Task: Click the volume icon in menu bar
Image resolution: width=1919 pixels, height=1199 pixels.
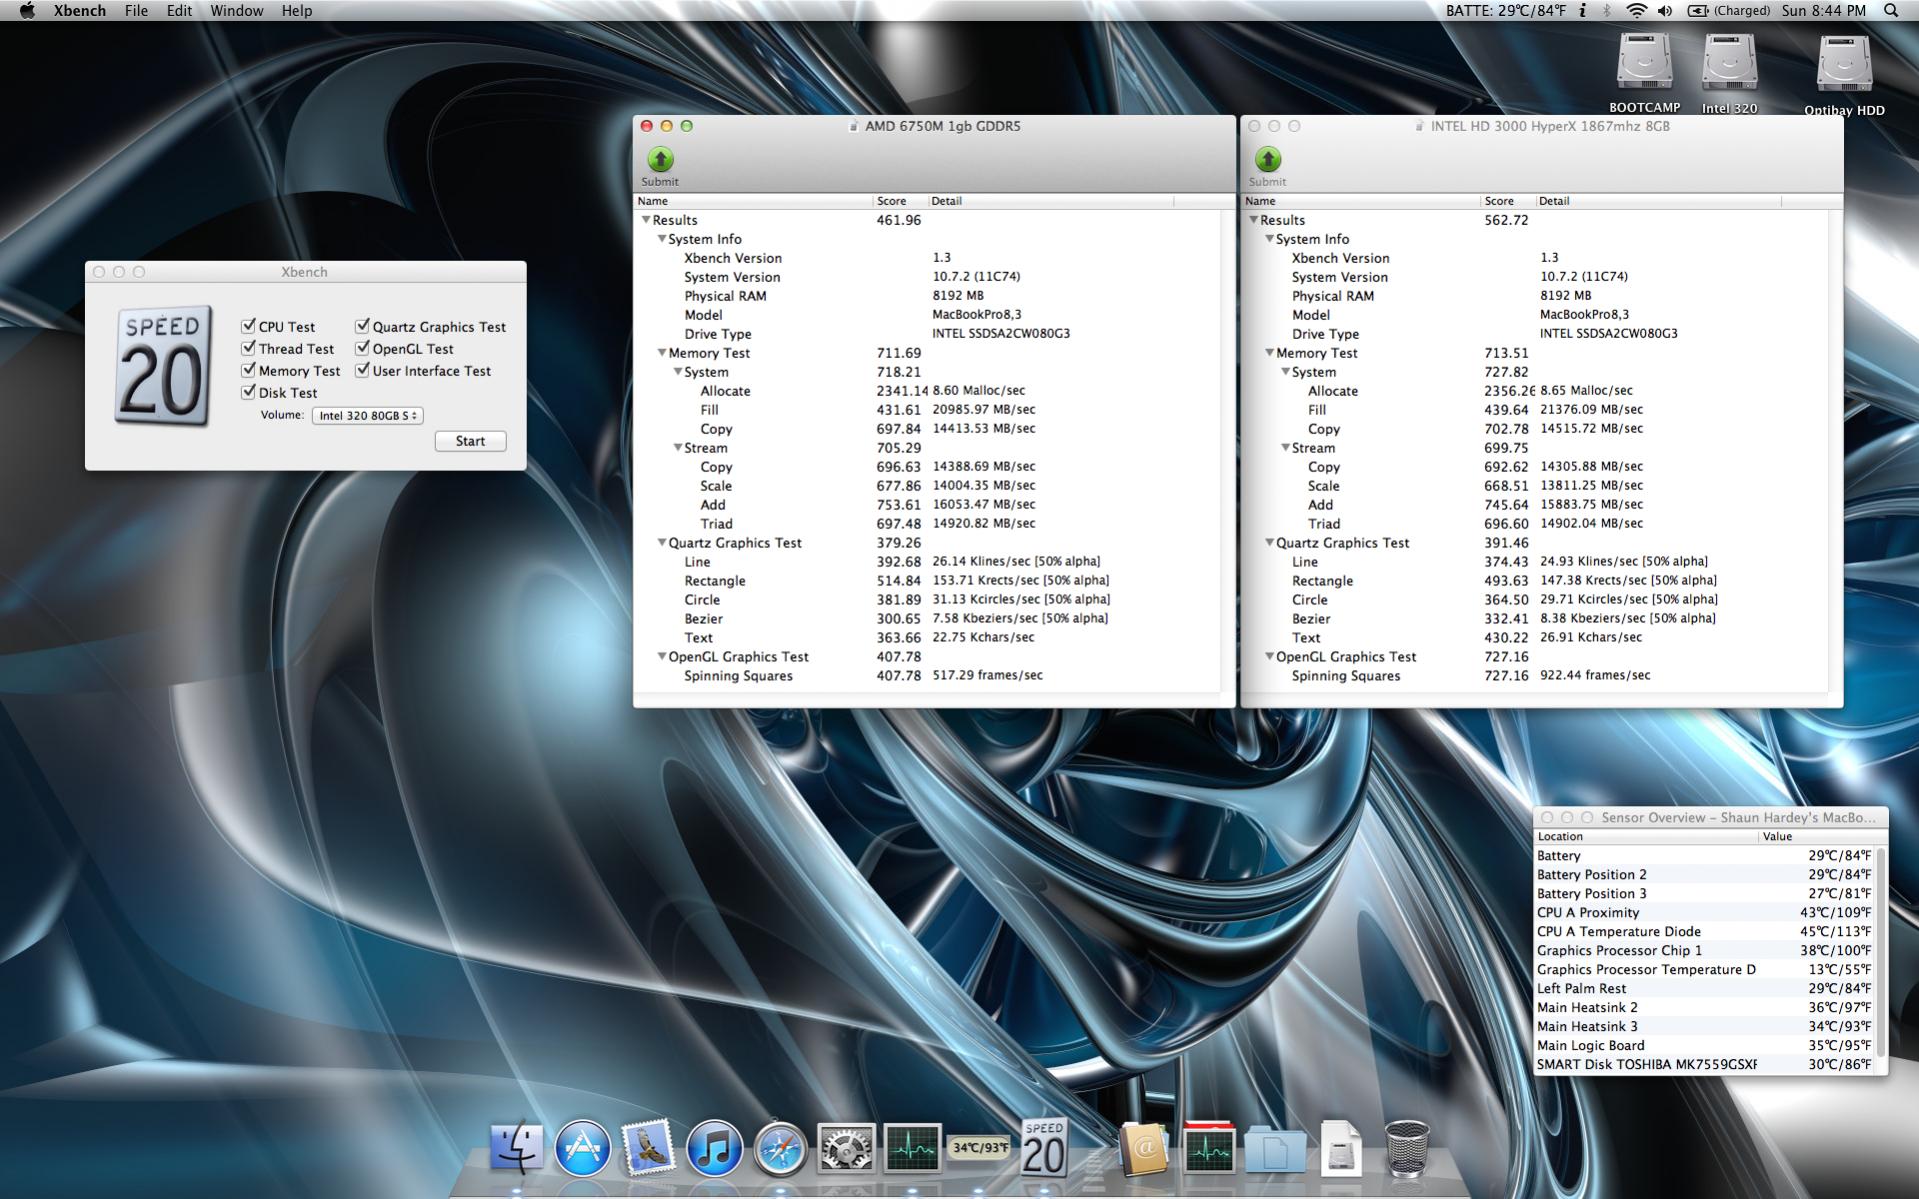Action: click(x=1664, y=10)
